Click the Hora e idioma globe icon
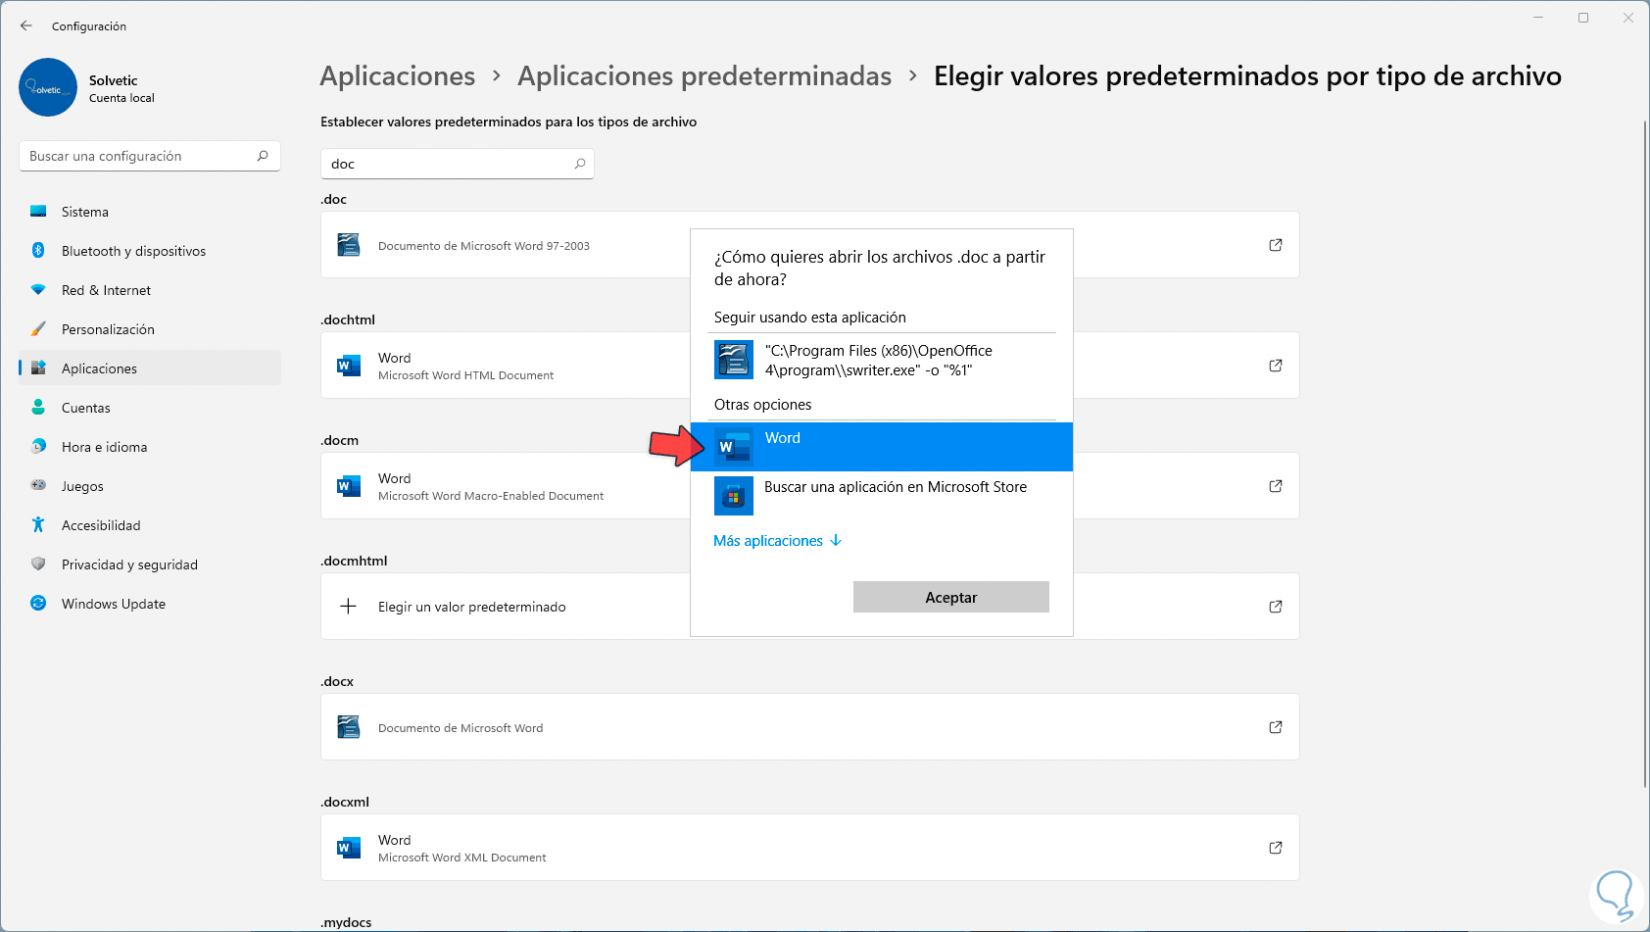This screenshot has width=1650, height=932. [38, 446]
